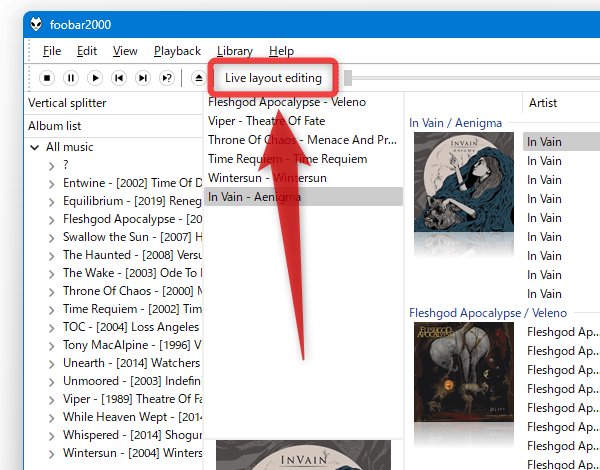Select playlist Wintersun - Wintersun

303,178
